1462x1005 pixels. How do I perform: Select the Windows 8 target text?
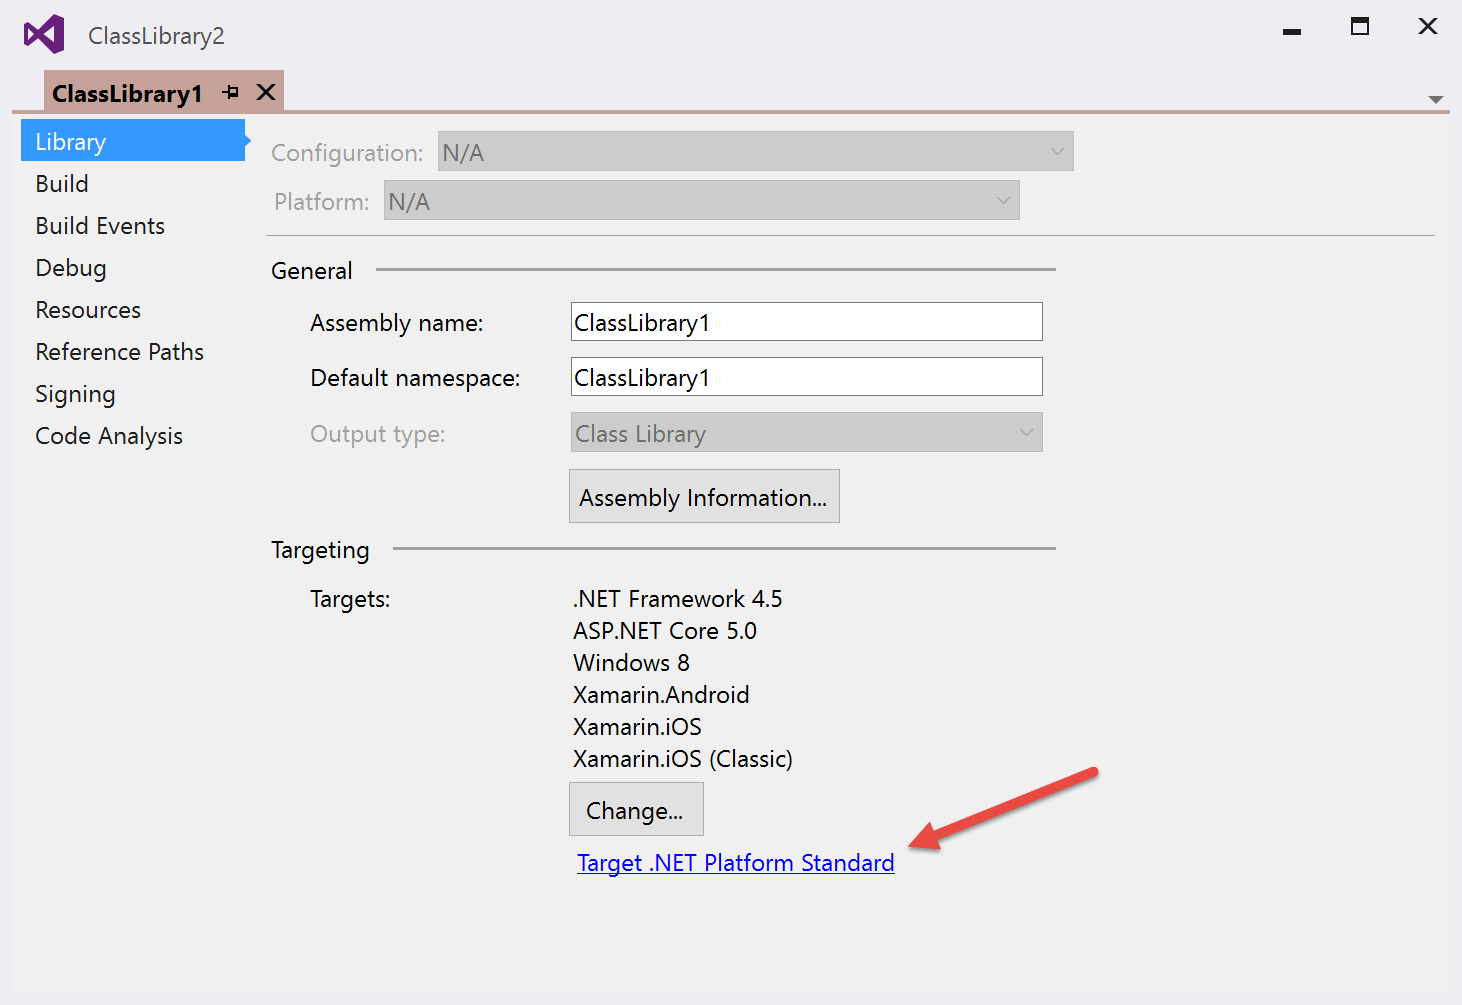(631, 663)
